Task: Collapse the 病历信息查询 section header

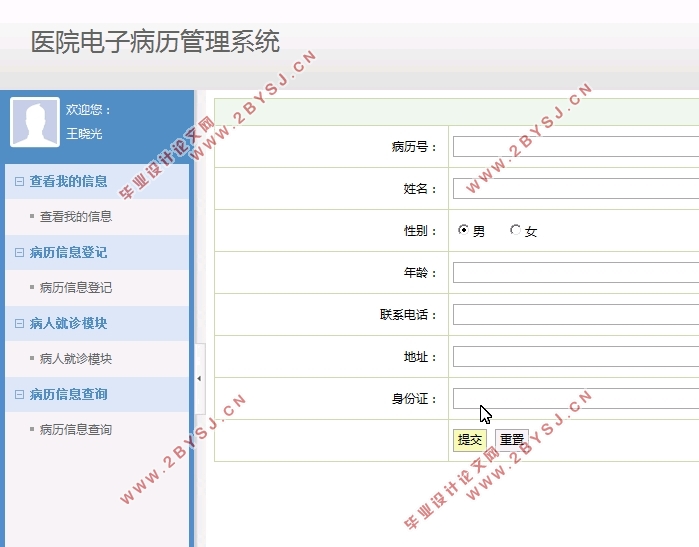Action: tap(97, 394)
